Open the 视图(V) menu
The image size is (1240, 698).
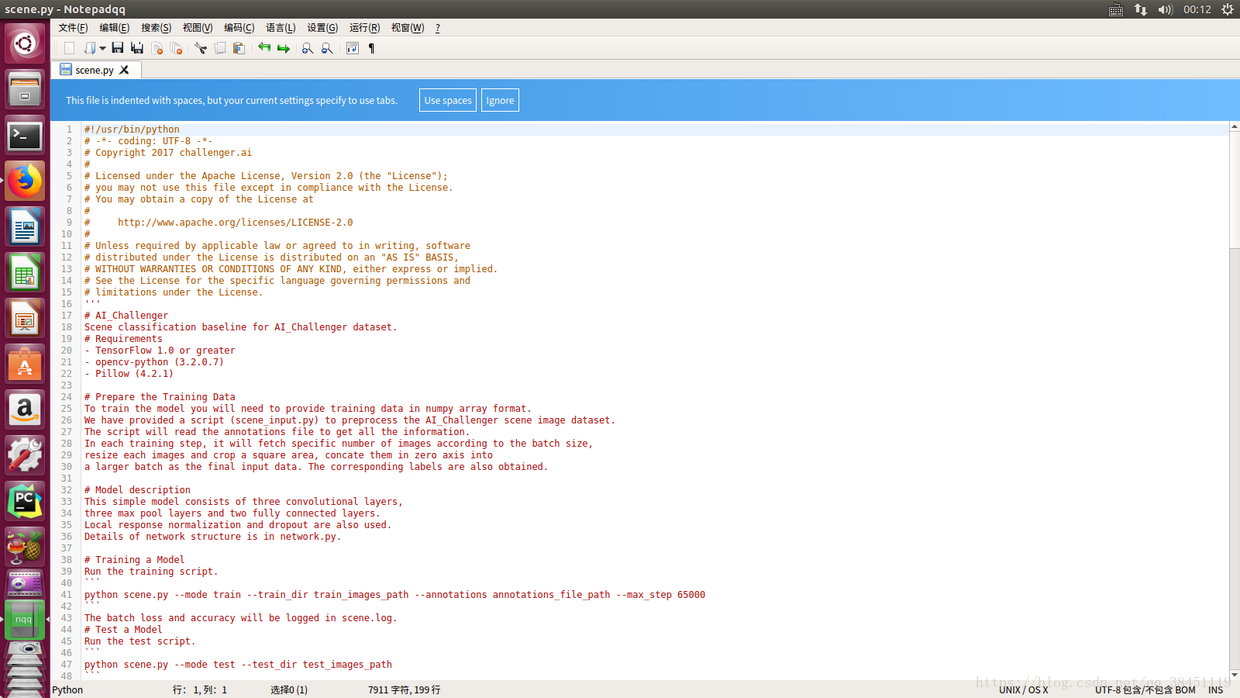coord(197,28)
